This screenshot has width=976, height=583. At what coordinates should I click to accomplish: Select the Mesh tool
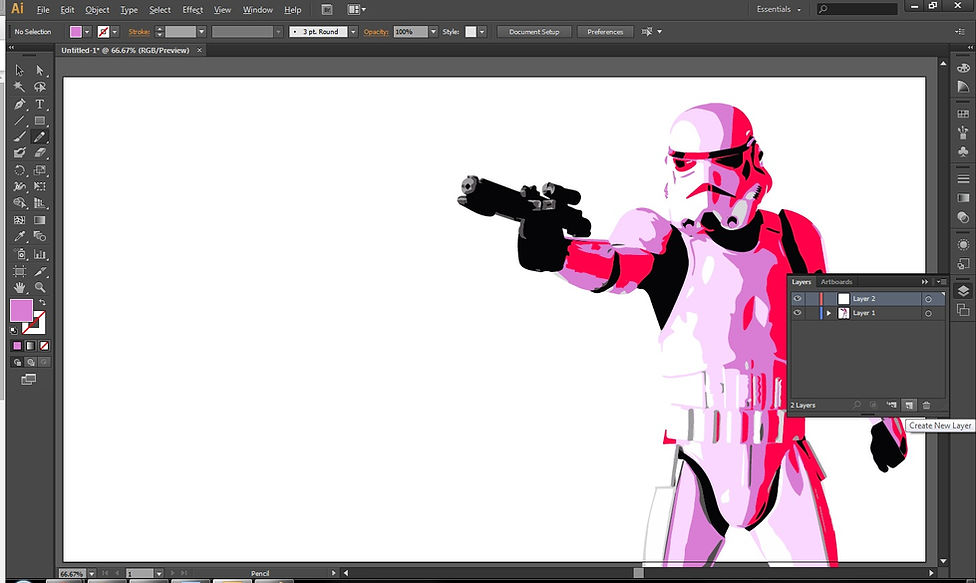pos(19,220)
